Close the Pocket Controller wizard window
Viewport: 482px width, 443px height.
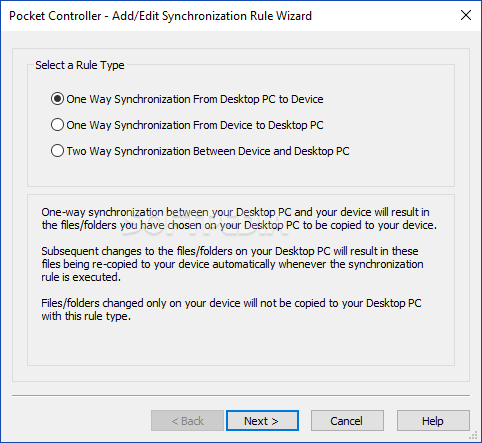point(466,15)
